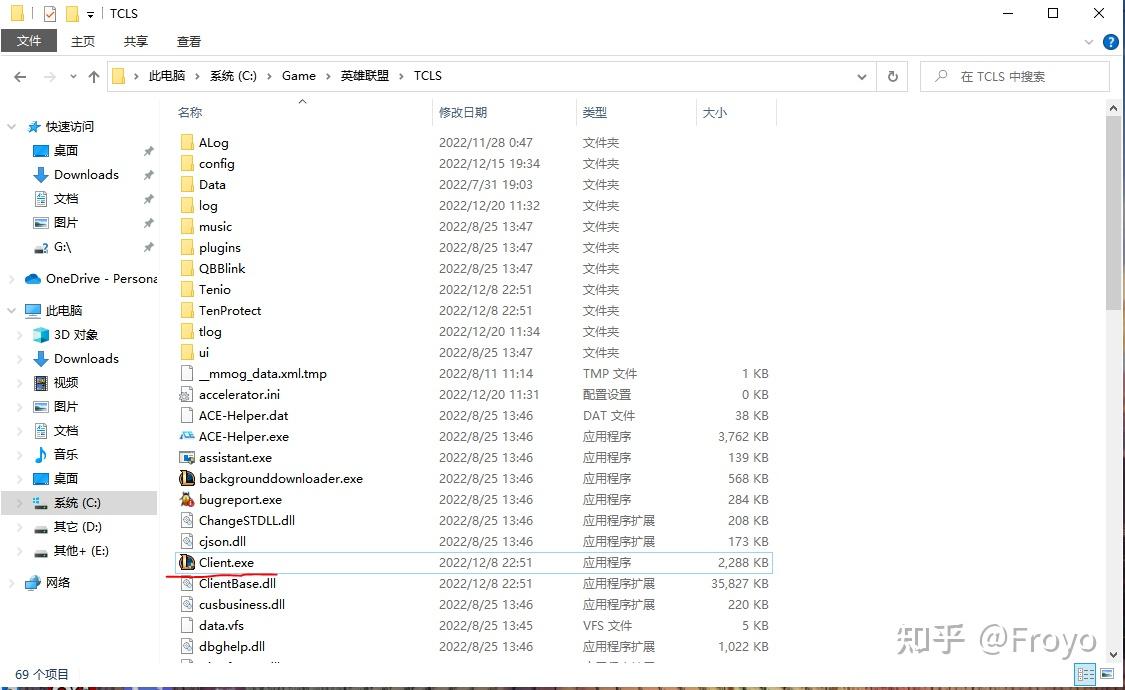Screen dimensions: 1125x690
Task: Switch to the 查看 ribbon tab
Action: click(188, 41)
